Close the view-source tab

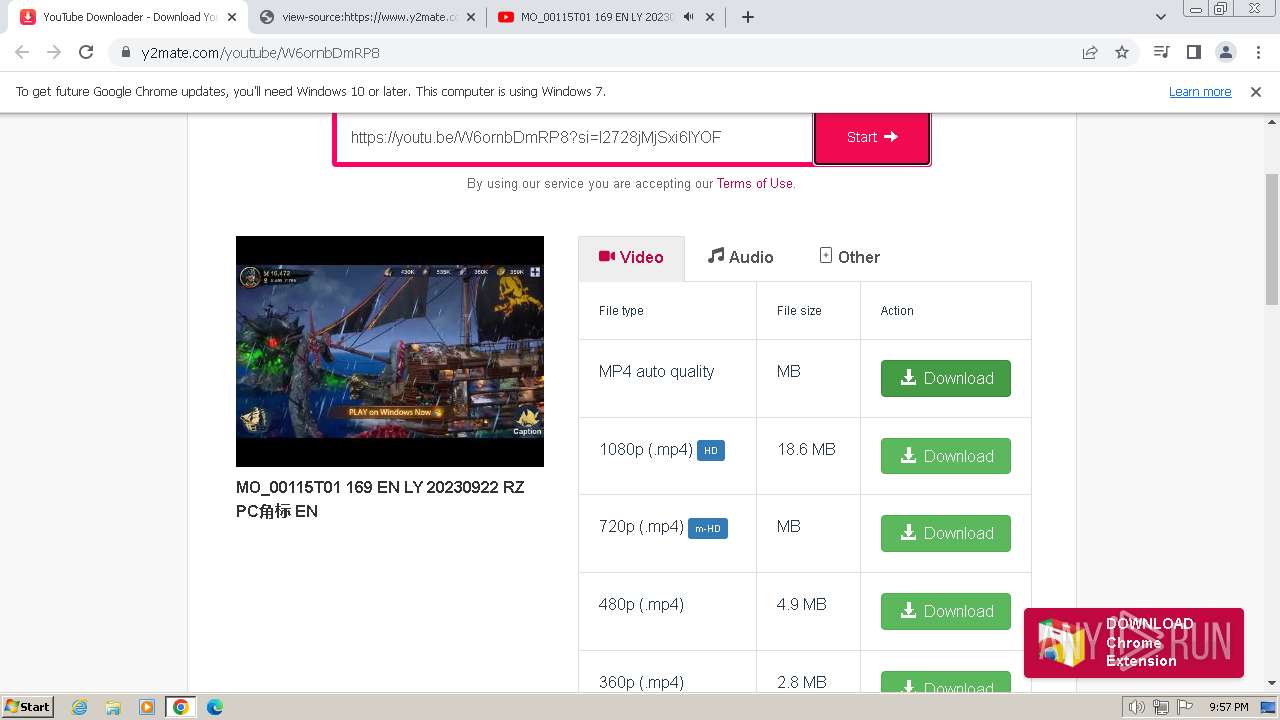coord(471,17)
